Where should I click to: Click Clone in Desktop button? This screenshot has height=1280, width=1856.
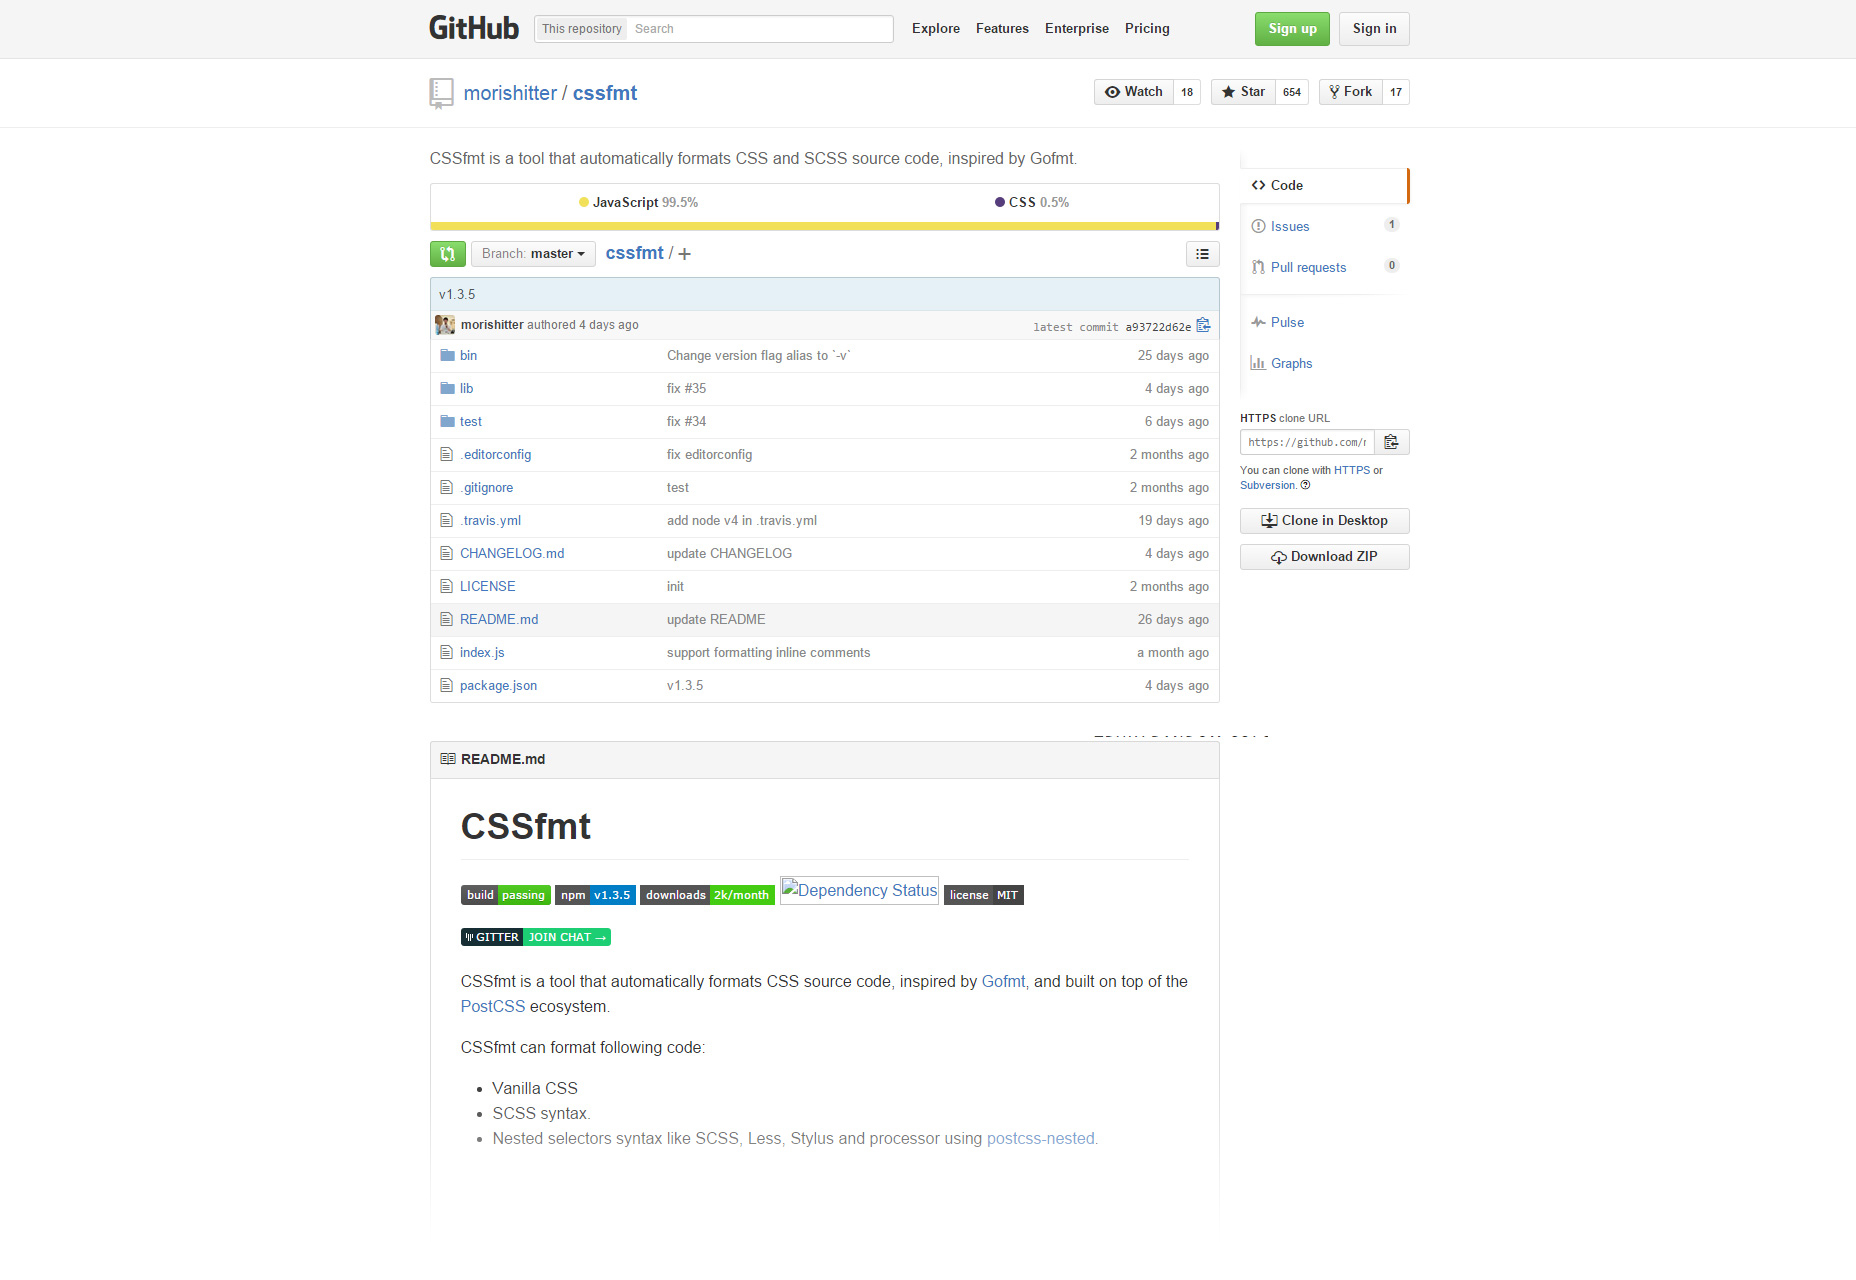[1324, 521]
